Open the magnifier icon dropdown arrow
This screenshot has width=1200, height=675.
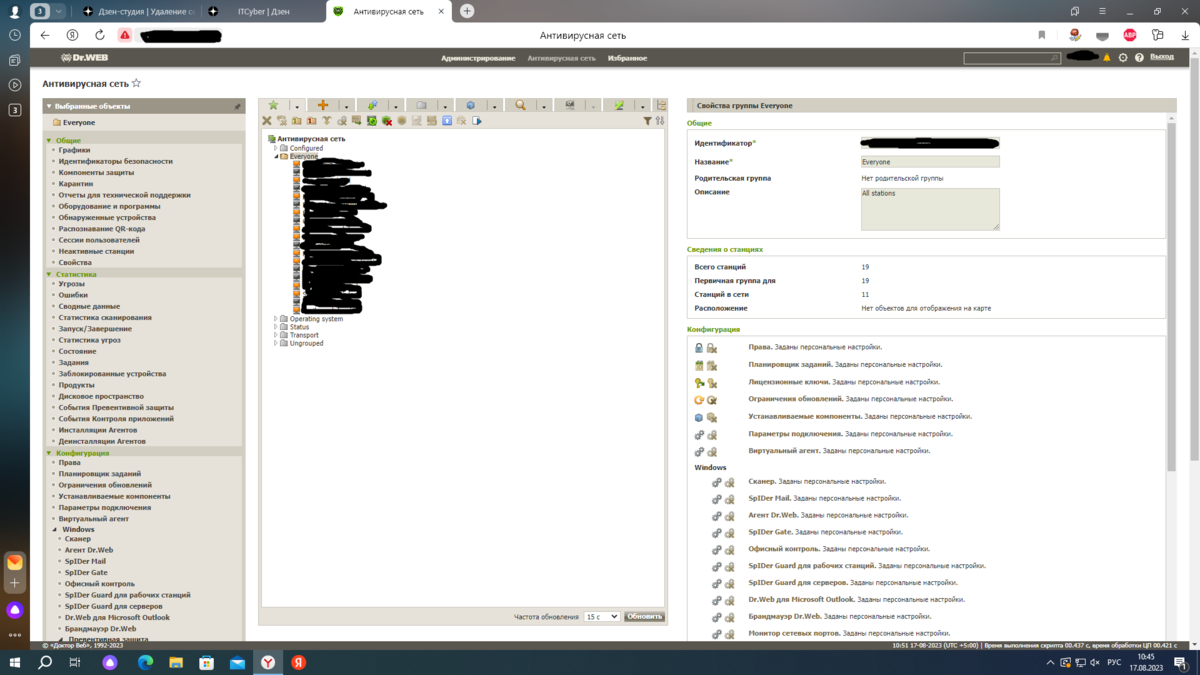tap(544, 106)
